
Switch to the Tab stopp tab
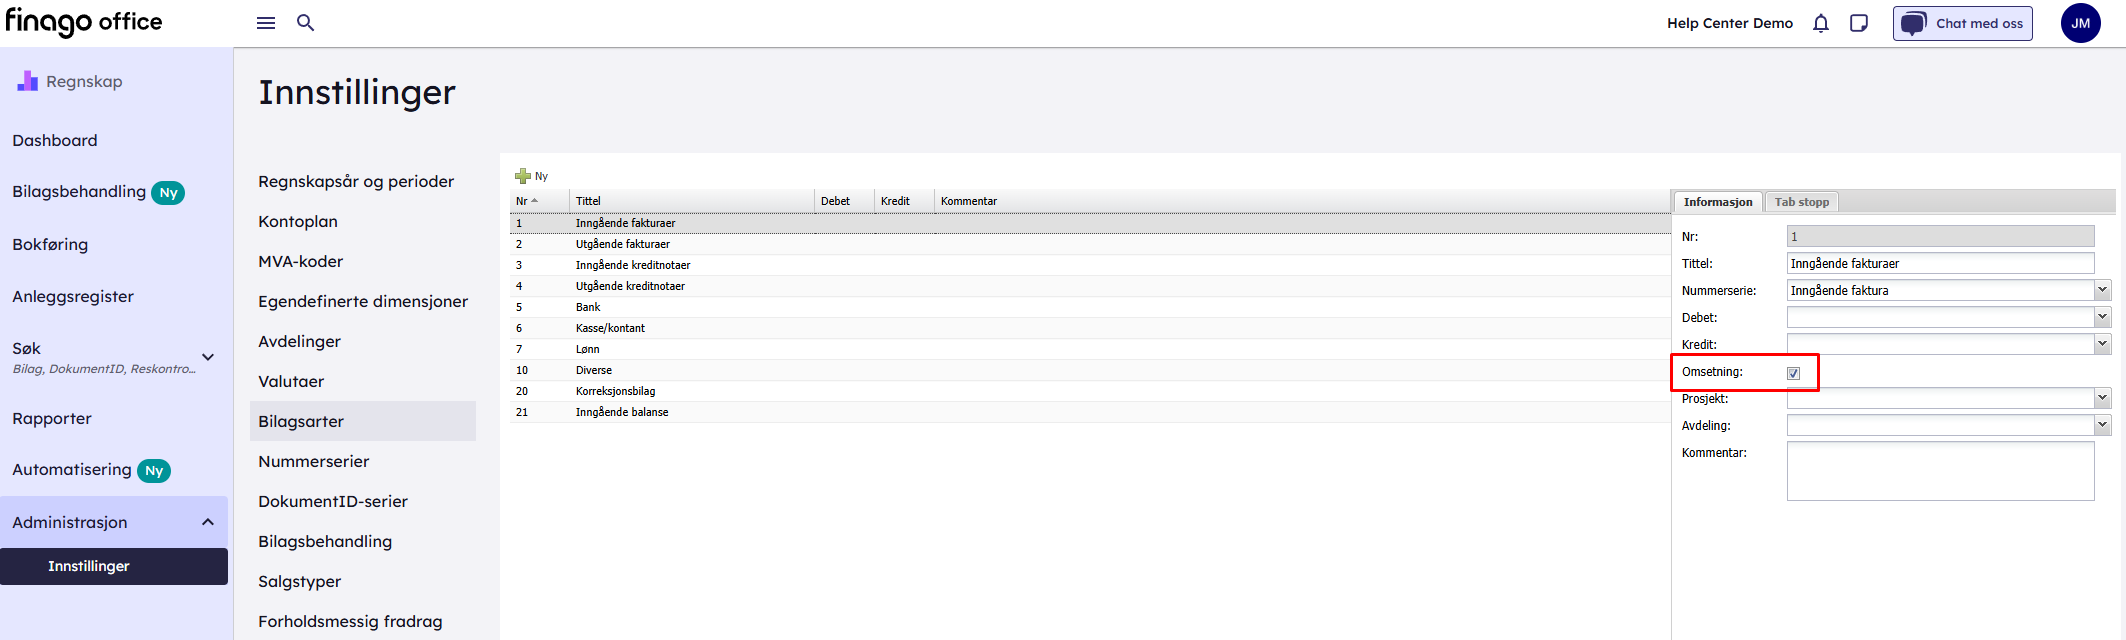(x=1801, y=202)
